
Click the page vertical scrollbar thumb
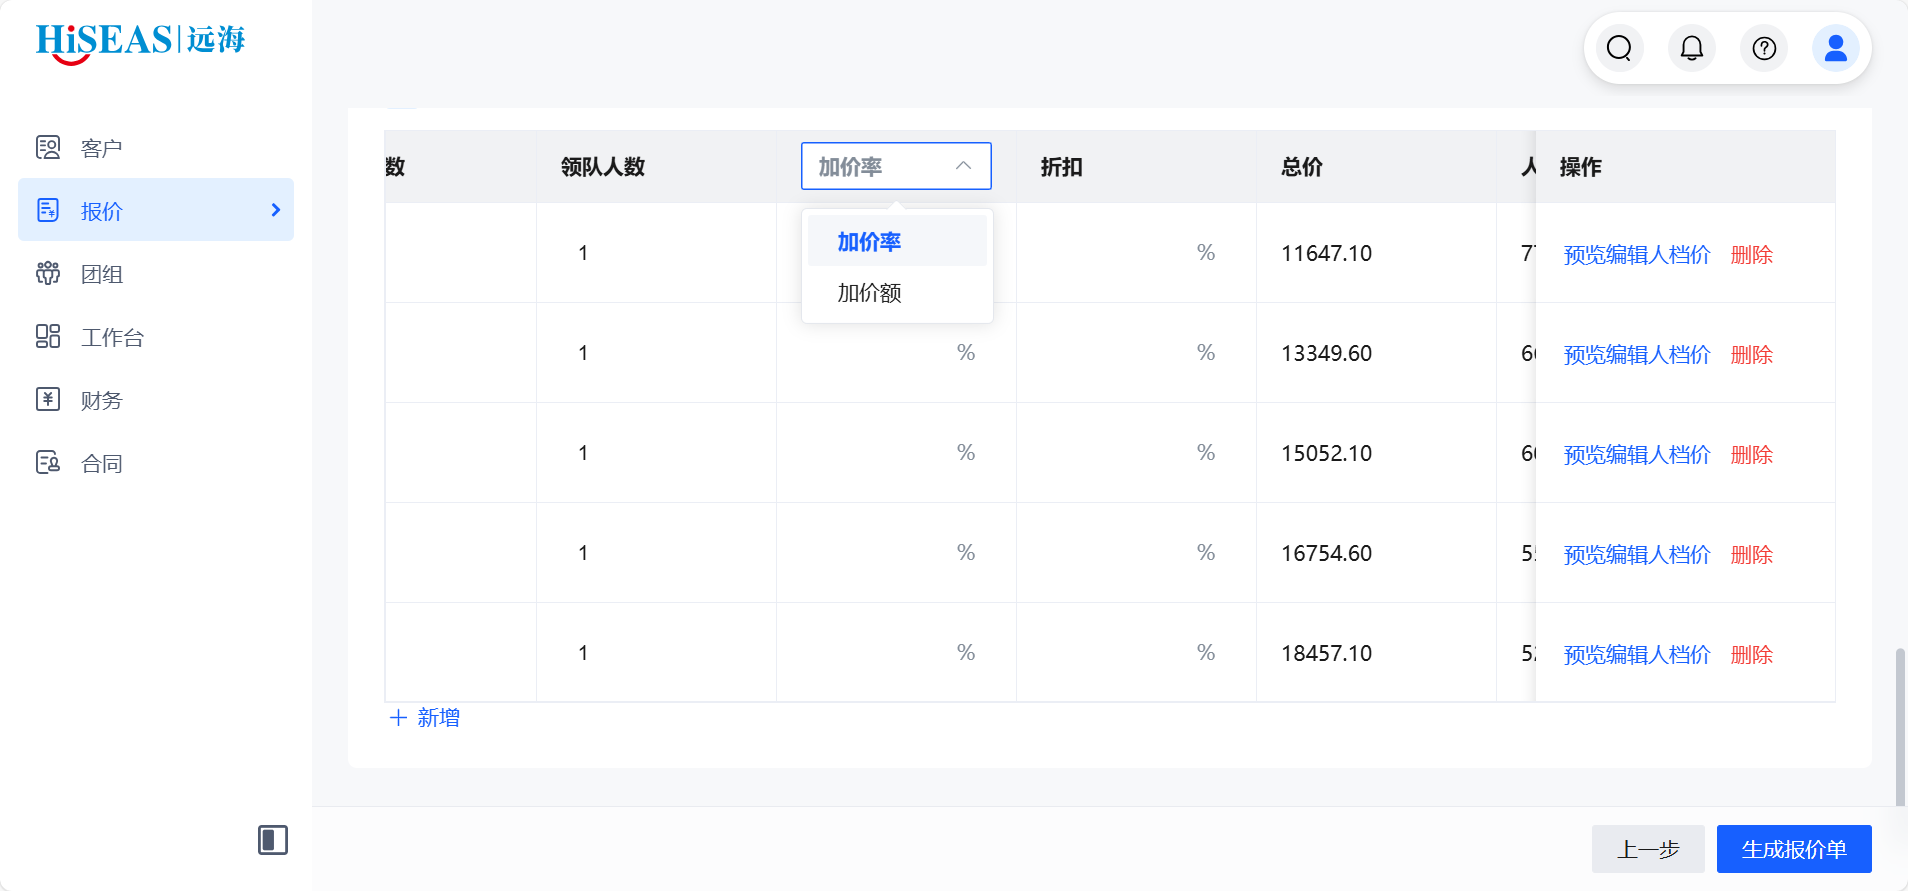pyautogui.click(x=1900, y=727)
